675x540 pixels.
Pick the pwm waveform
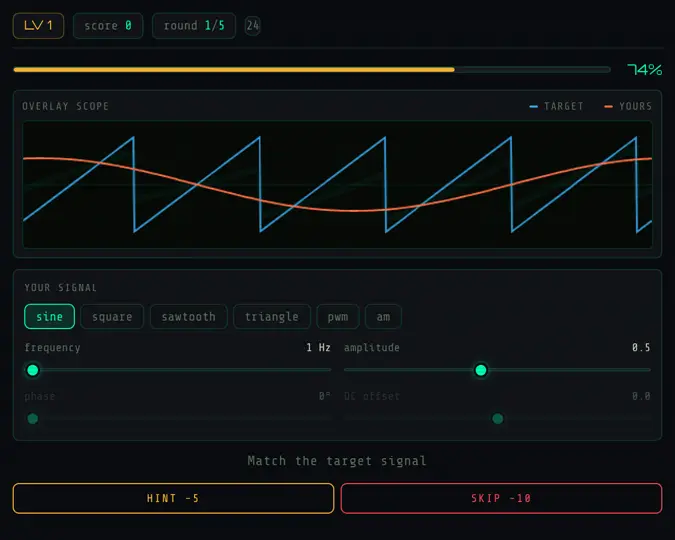tap(338, 317)
